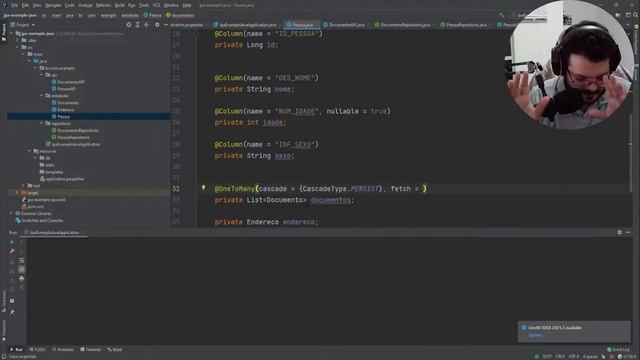
Task: Collapse the src folder in project tree
Action: (18, 47)
